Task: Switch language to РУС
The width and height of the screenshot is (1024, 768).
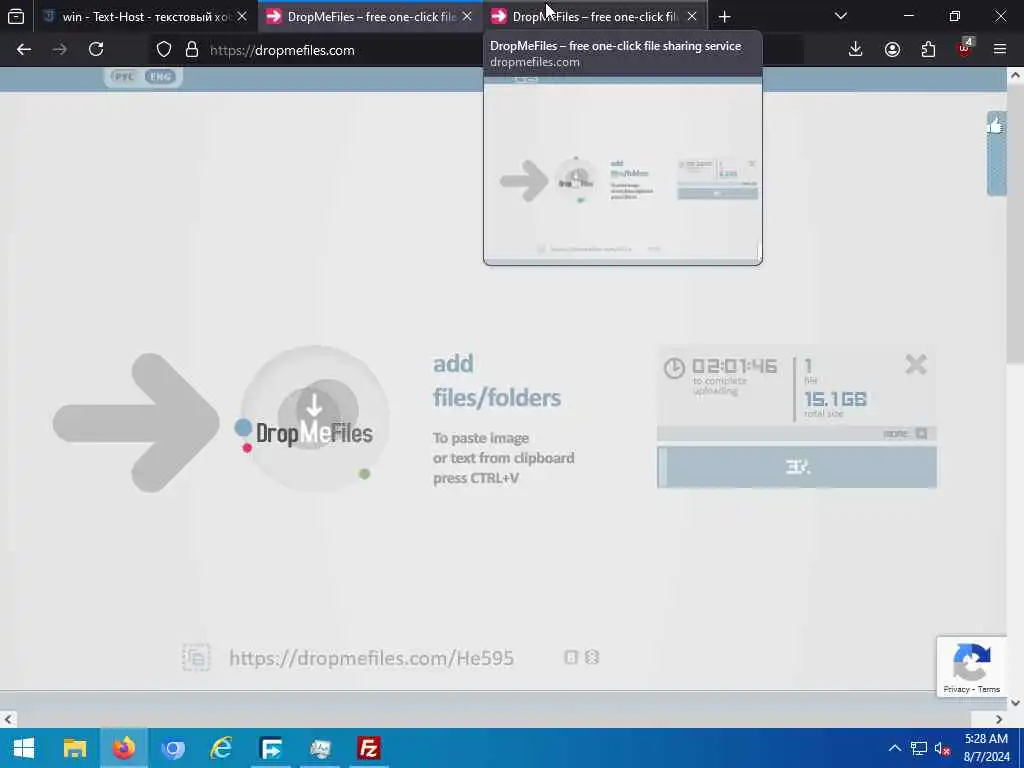Action: point(123,77)
